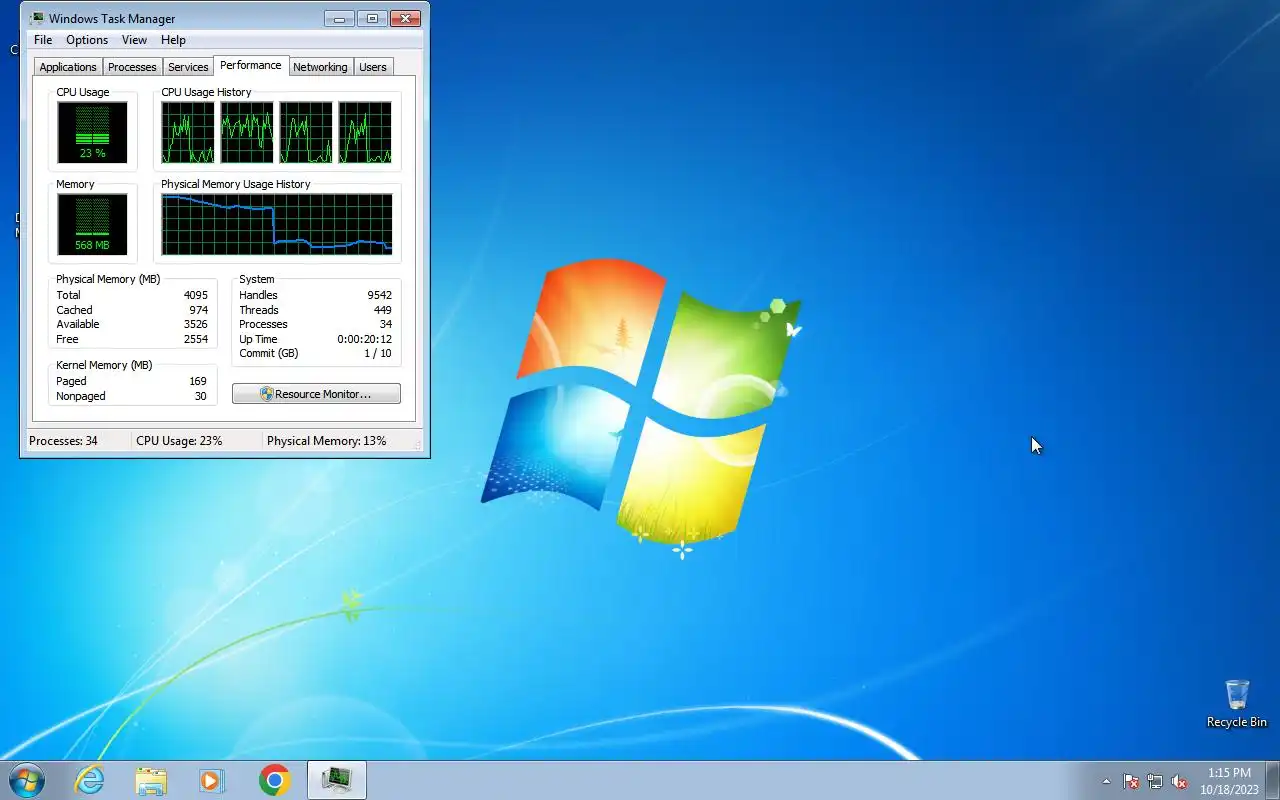Image resolution: width=1280 pixels, height=800 pixels.
Task: Click the Paged kernel memory value 169
Action: pos(198,381)
